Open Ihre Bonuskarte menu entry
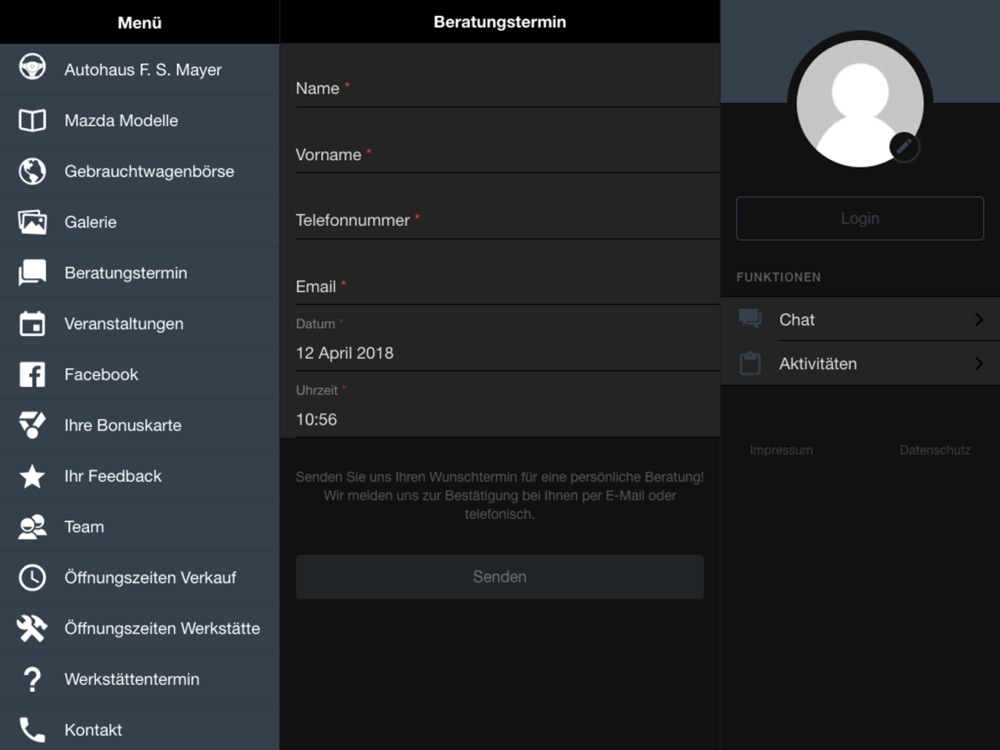The height and width of the screenshot is (750, 1000). 140,425
